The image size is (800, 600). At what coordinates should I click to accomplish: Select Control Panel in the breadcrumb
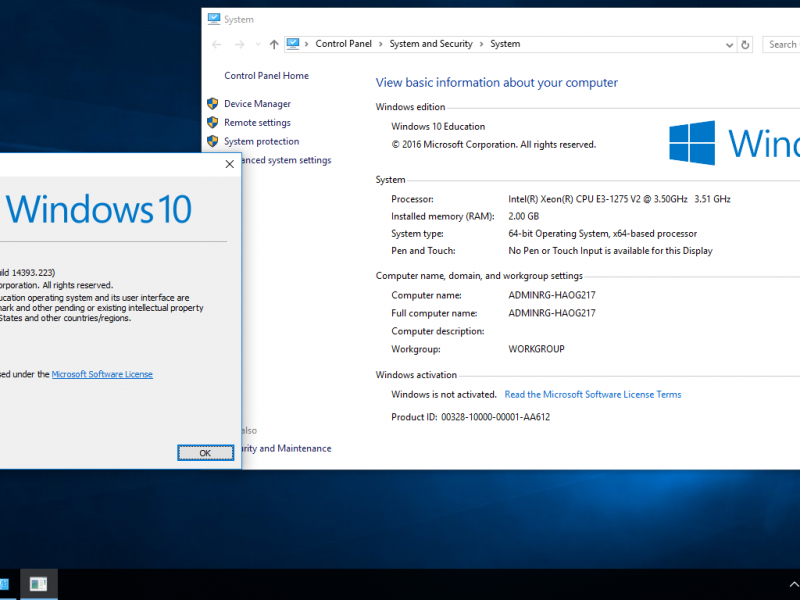click(343, 44)
